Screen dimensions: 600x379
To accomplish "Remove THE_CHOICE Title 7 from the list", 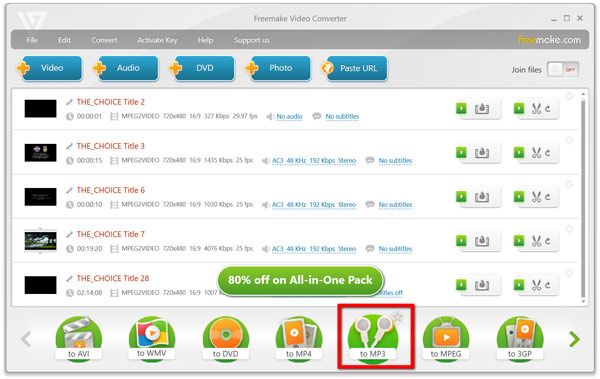I will pos(569,229).
